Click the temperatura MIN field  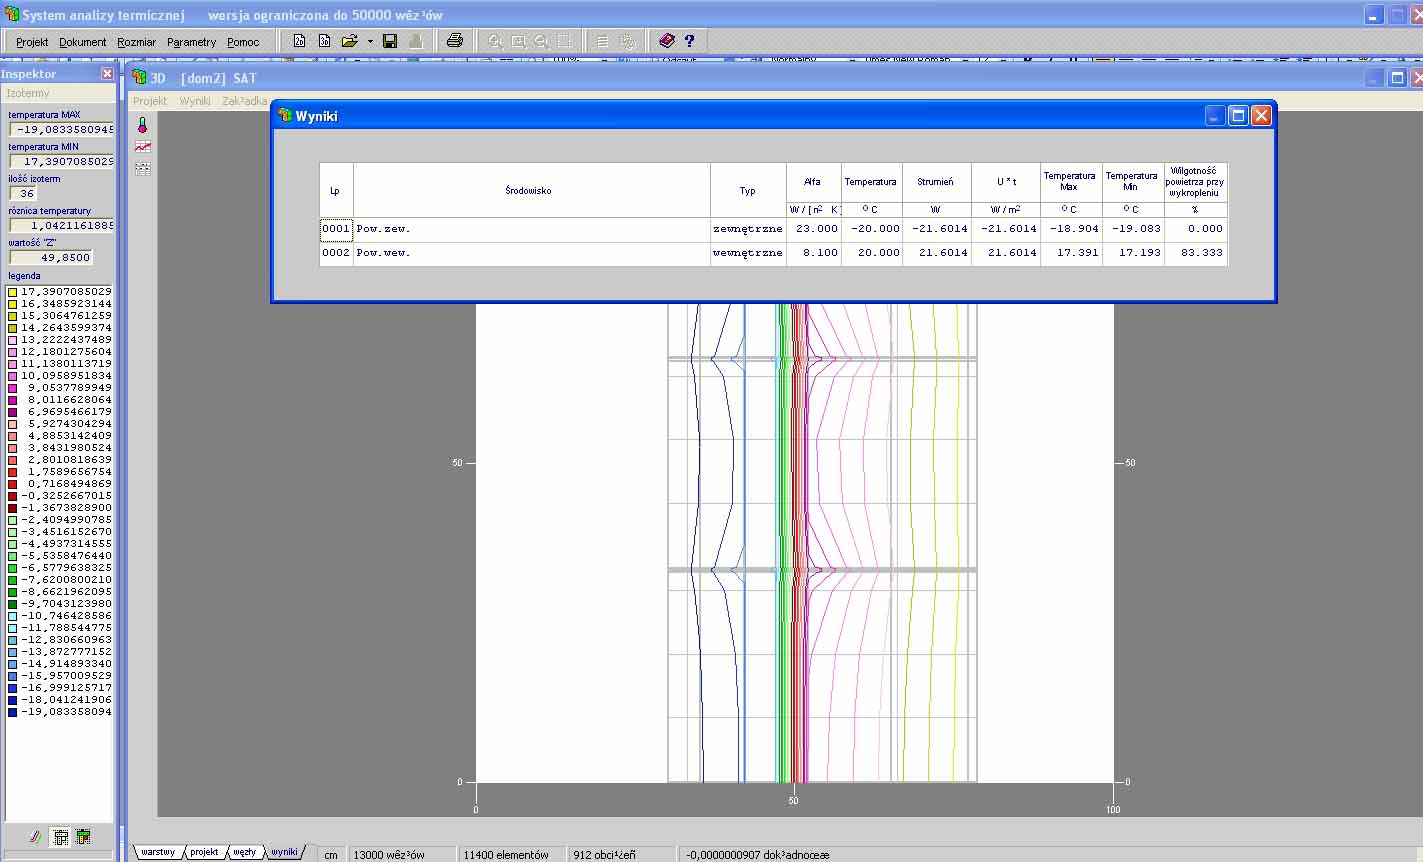(x=62, y=161)
